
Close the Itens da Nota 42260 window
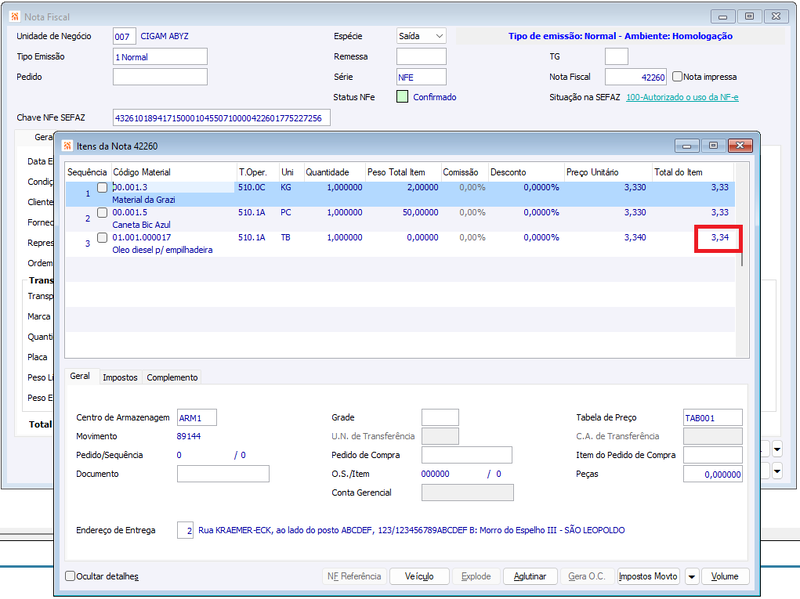click(x=740, y=146)
